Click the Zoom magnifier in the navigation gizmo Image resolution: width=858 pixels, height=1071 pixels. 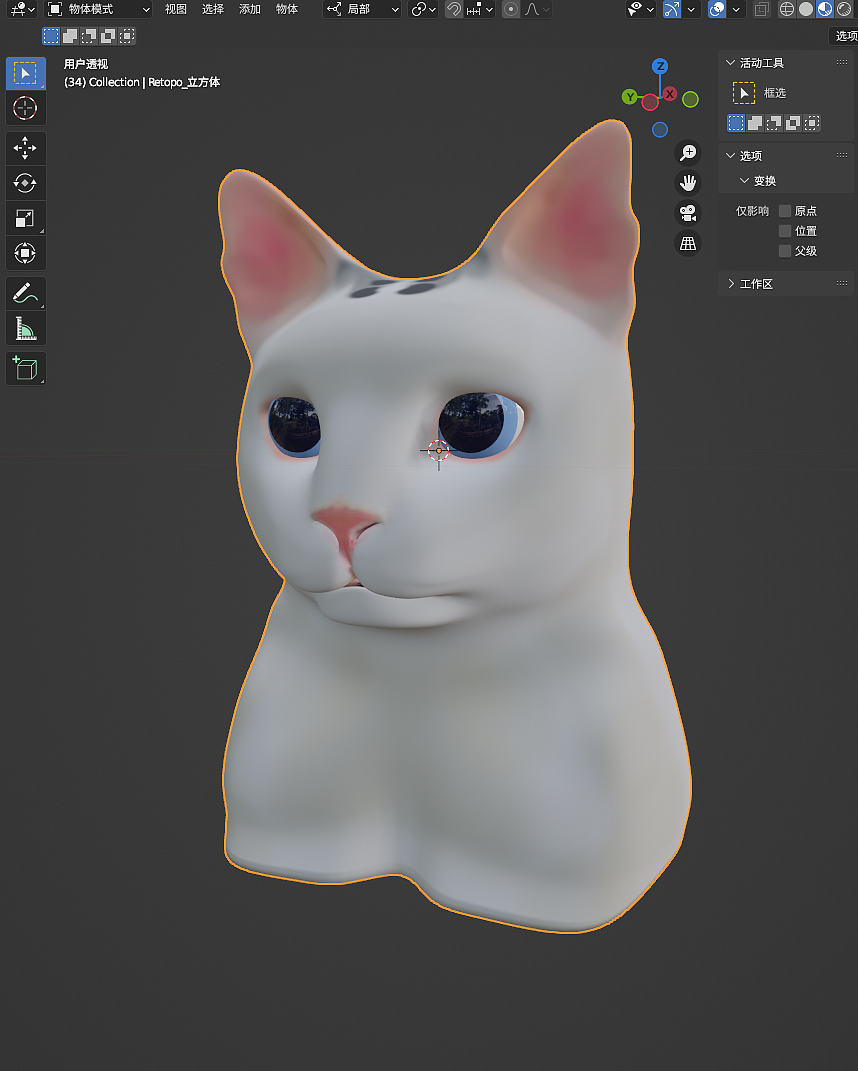pos(688,152)
